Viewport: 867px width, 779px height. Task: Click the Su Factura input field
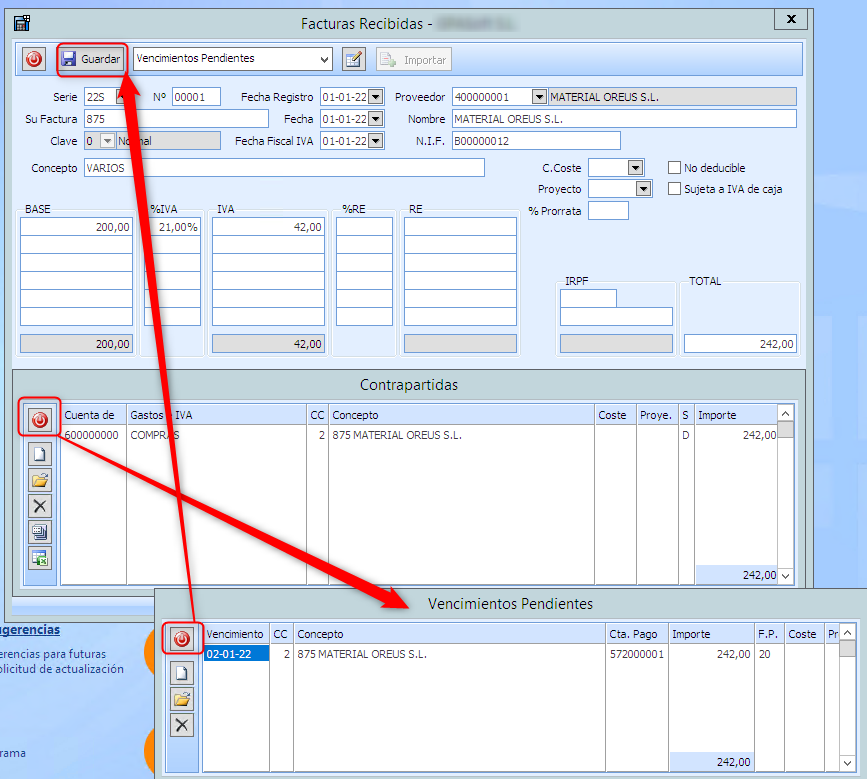tap(176, 119)
